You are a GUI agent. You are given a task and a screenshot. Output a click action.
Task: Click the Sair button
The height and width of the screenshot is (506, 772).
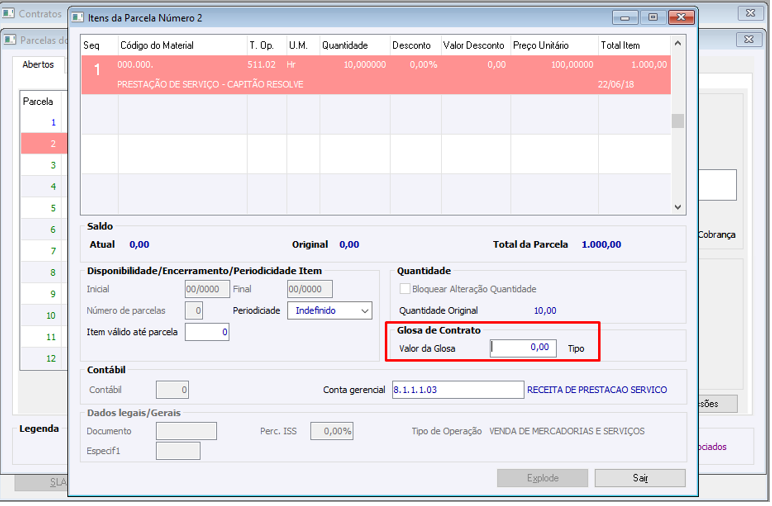pos(640,478)
